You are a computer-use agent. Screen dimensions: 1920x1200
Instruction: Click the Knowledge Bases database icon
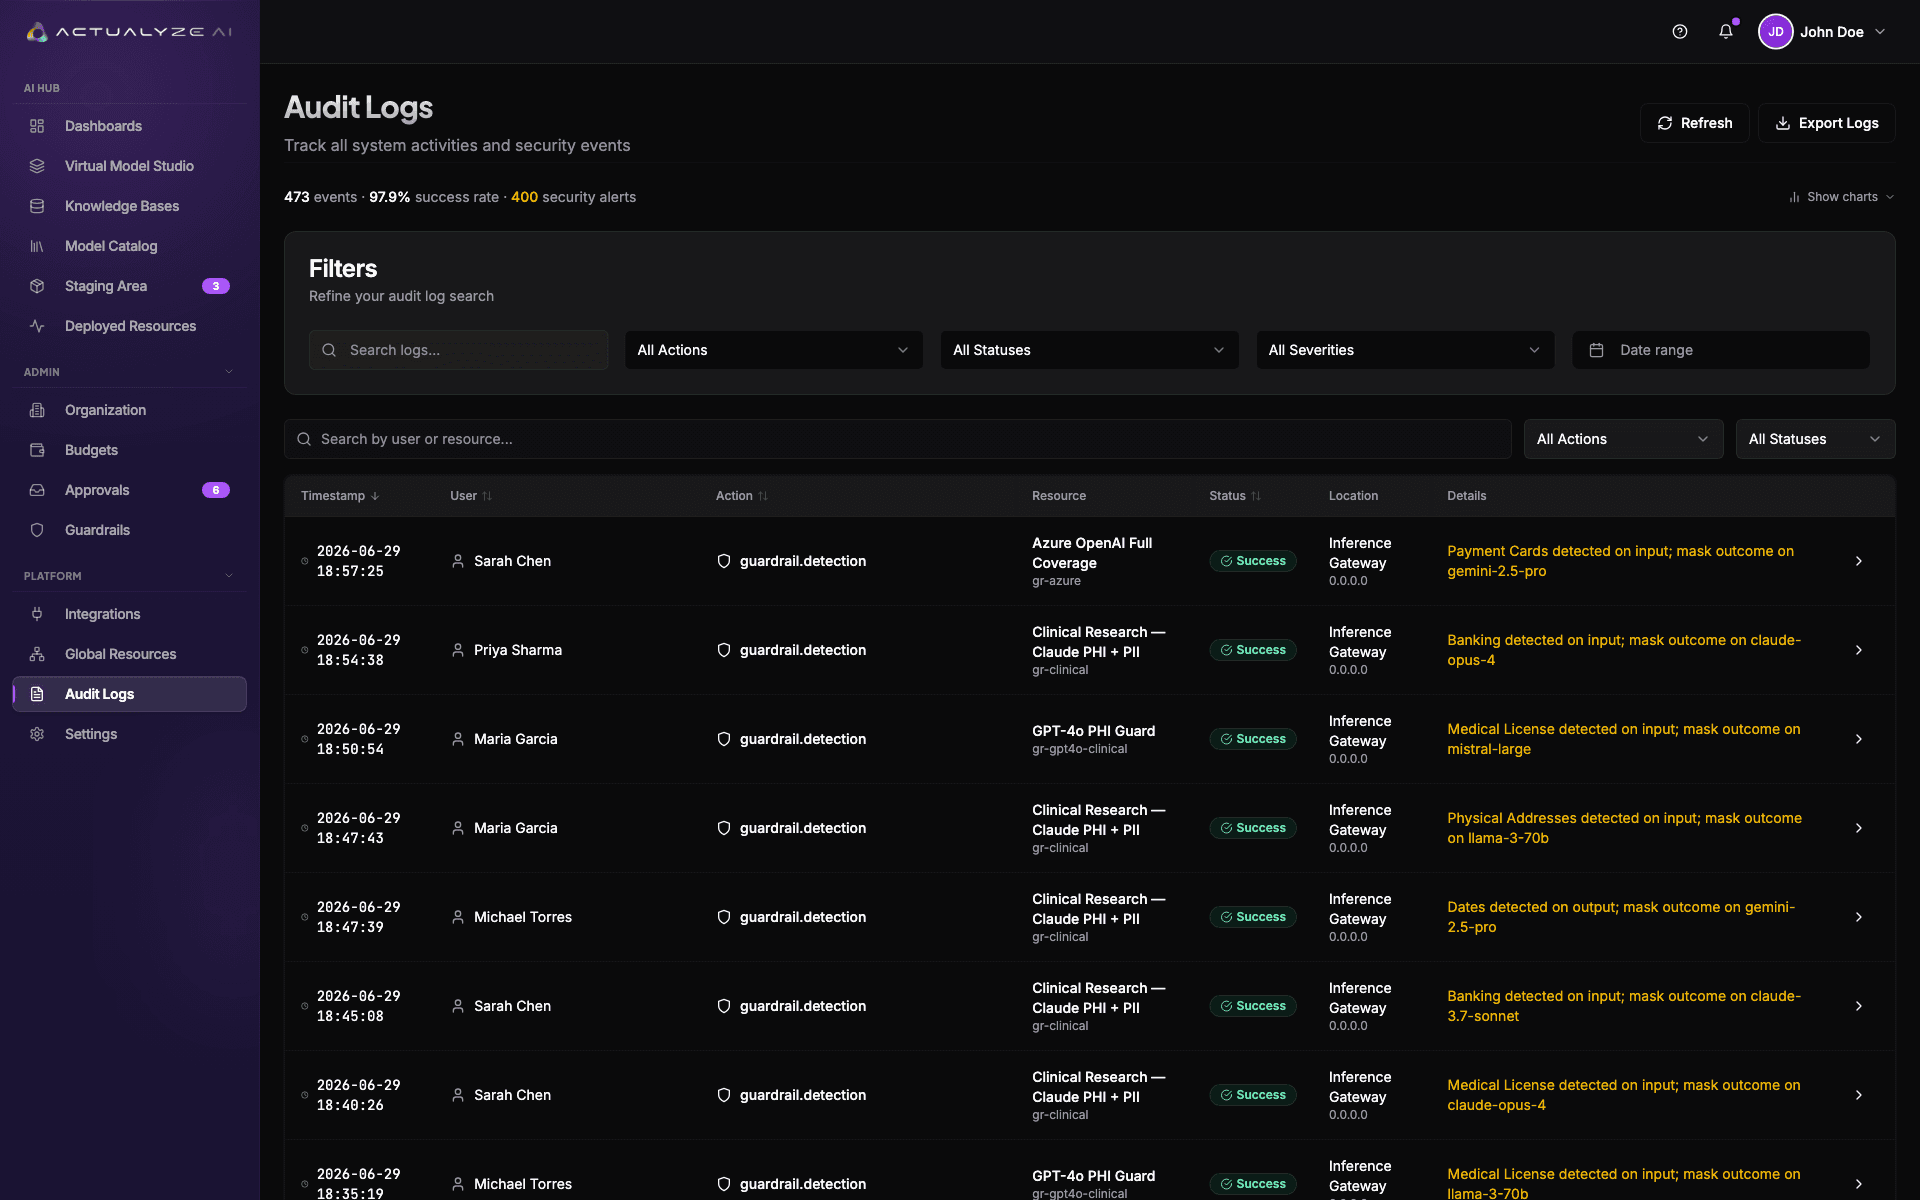pos(37,206)
